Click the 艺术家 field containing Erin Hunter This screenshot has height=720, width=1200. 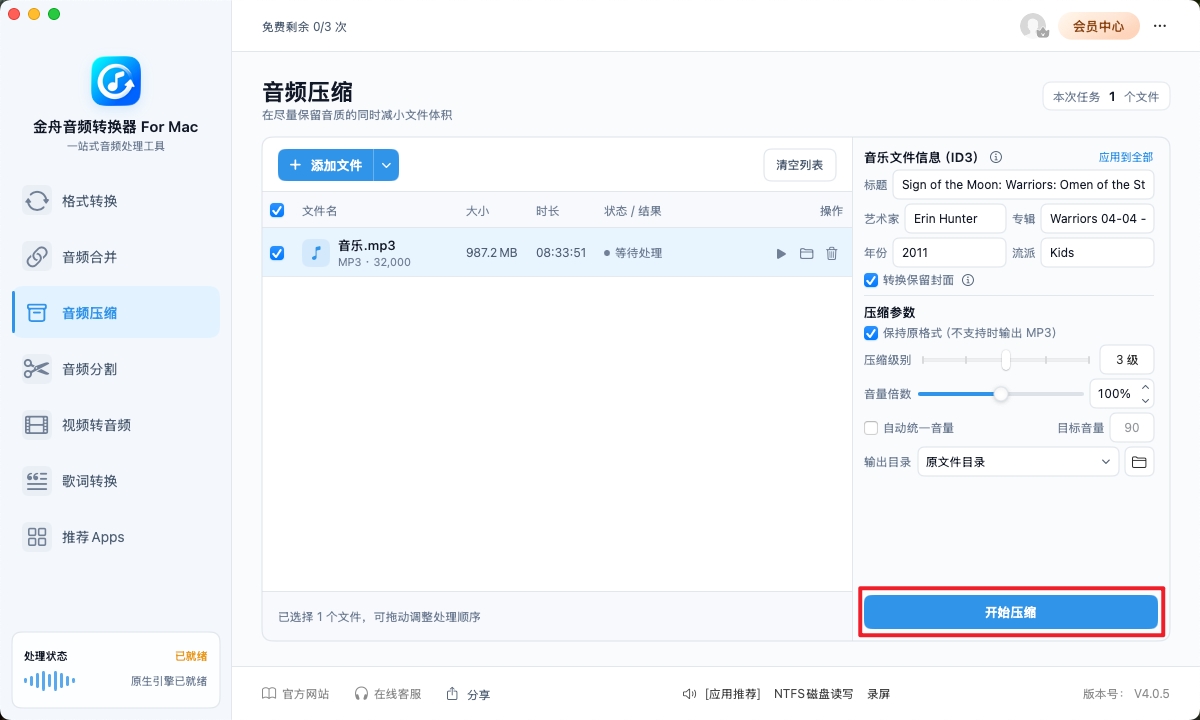955,219
